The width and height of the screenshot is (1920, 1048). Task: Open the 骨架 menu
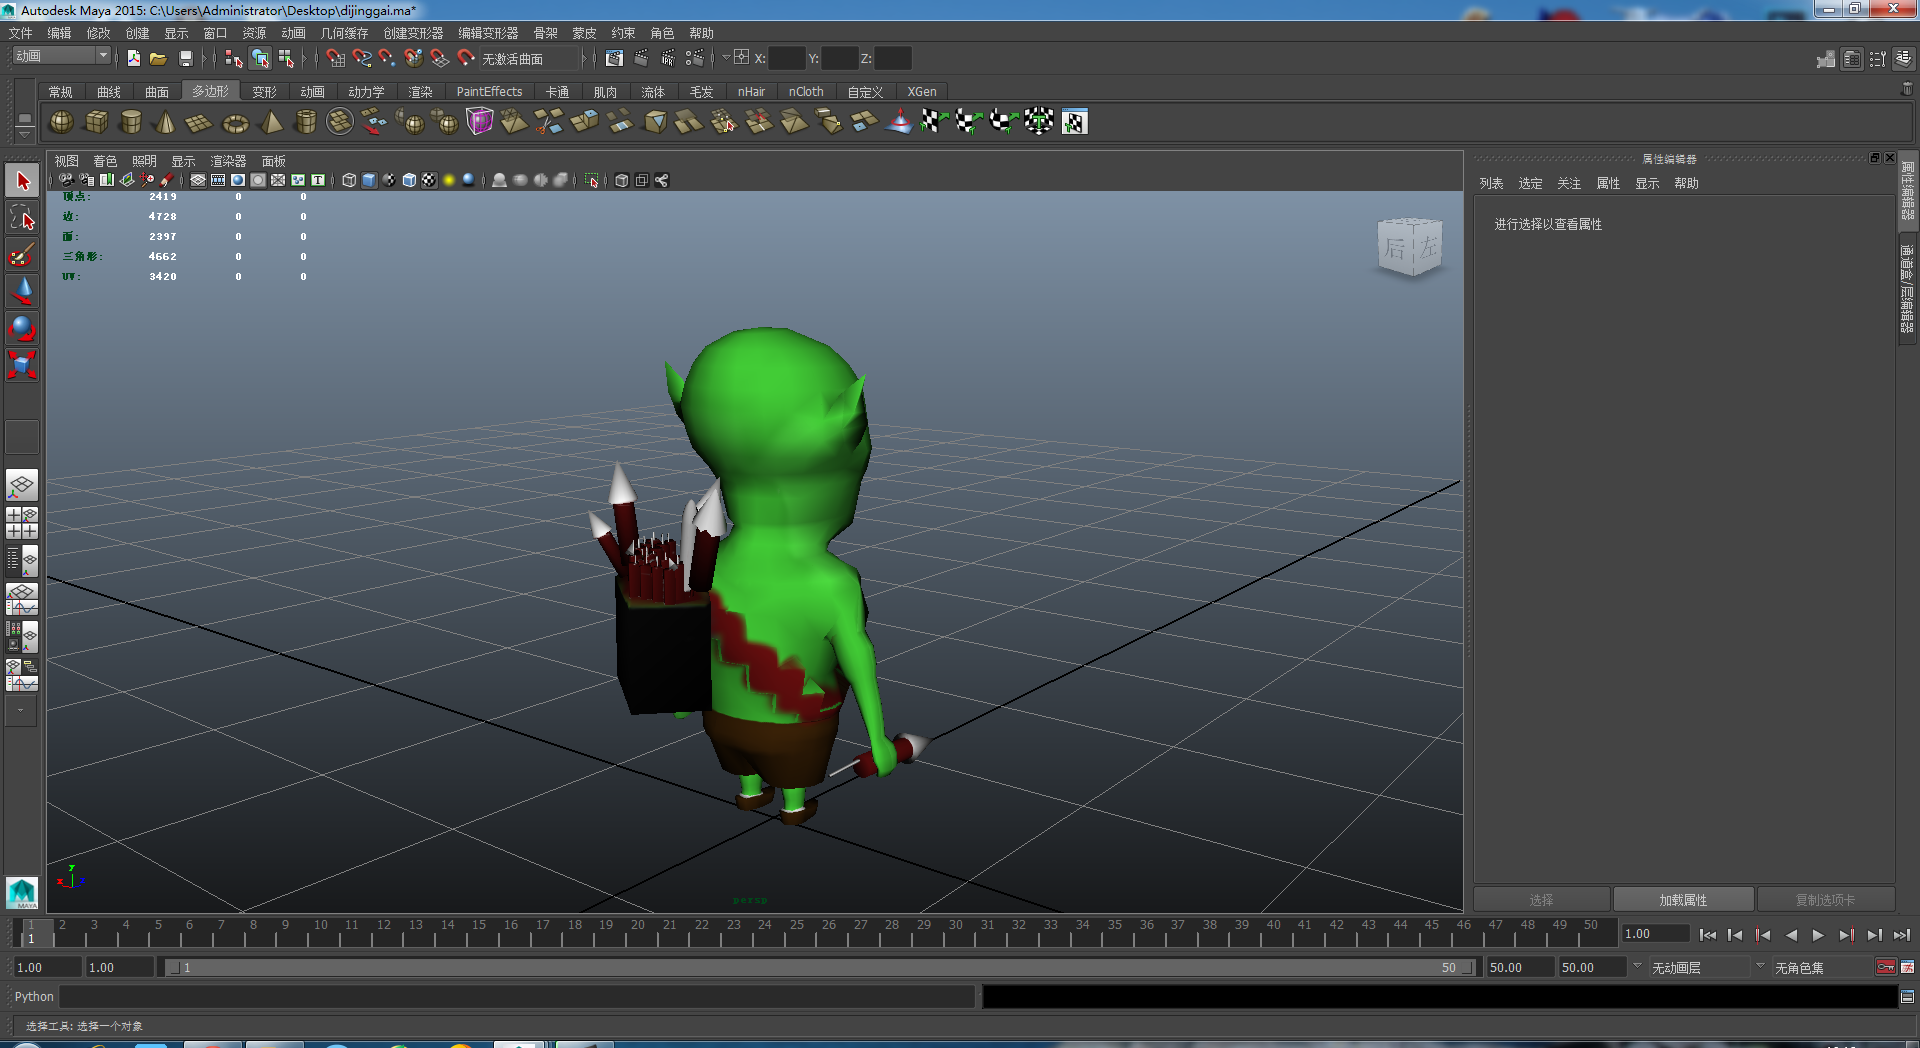click(x=545, y=33)
